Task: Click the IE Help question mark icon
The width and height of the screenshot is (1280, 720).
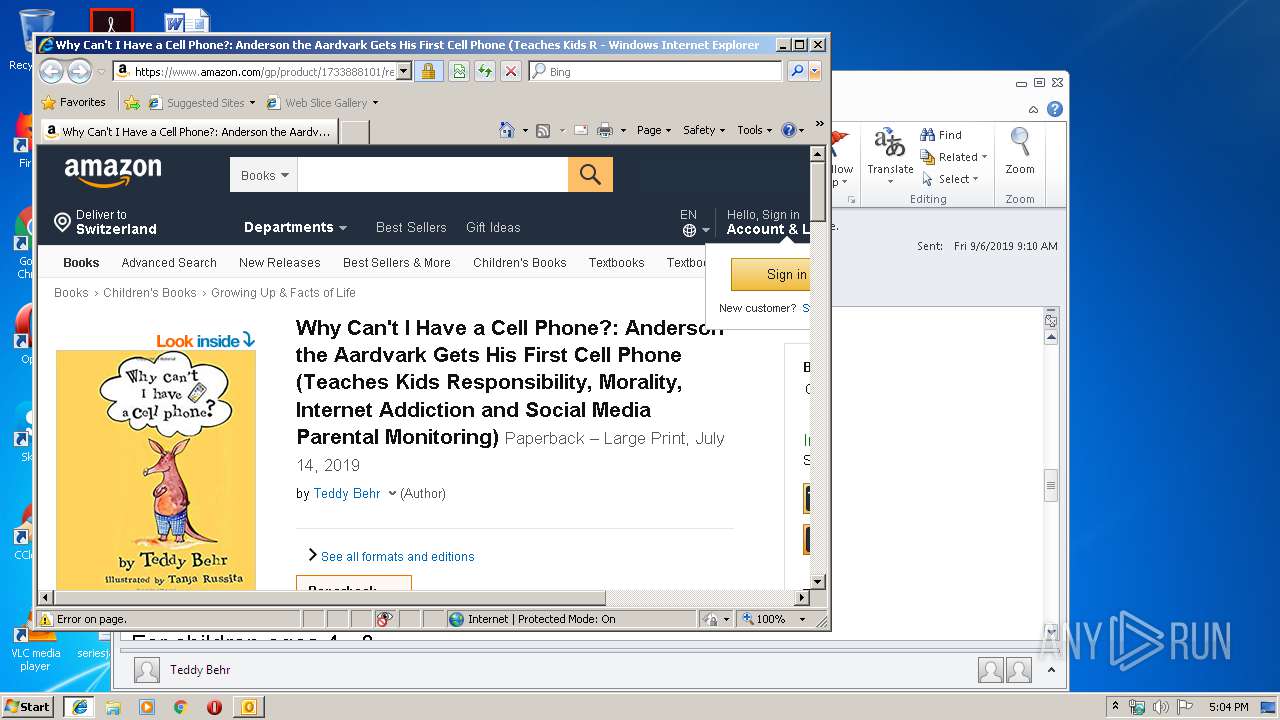Action: click(788, 130)
